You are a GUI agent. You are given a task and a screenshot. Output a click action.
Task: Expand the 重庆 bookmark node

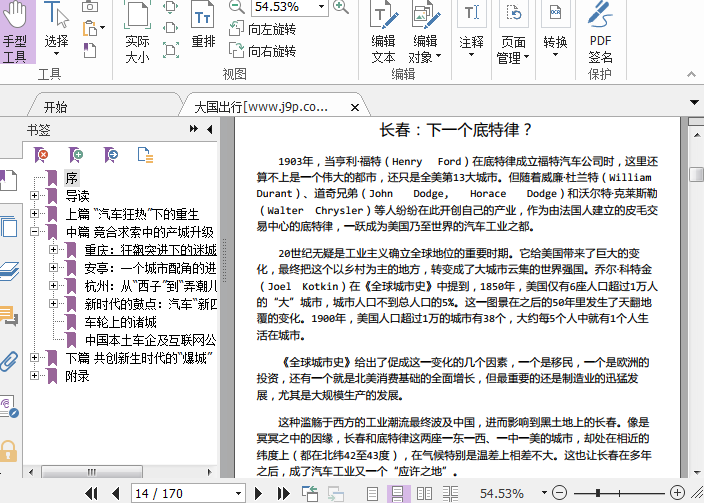[53, 250]
